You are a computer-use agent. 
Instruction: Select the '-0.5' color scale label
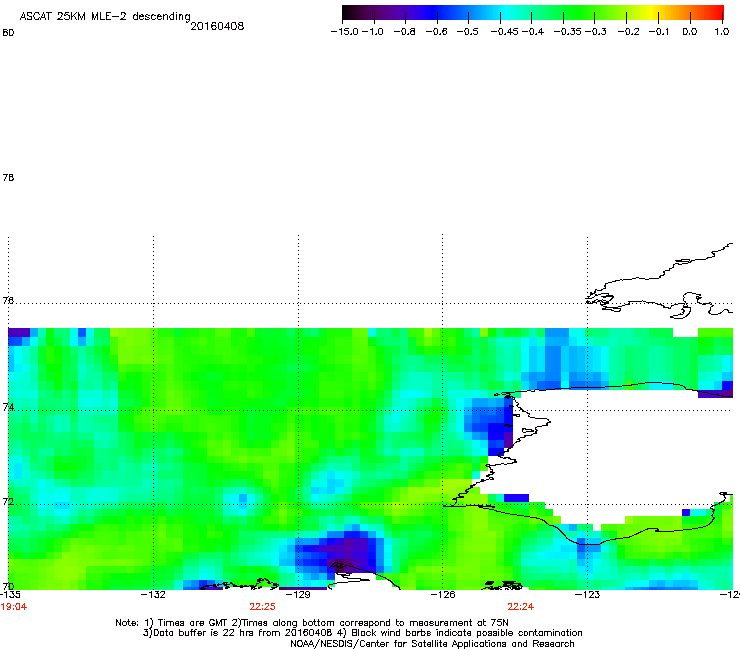pyautogui.click(x=468, y=32)
